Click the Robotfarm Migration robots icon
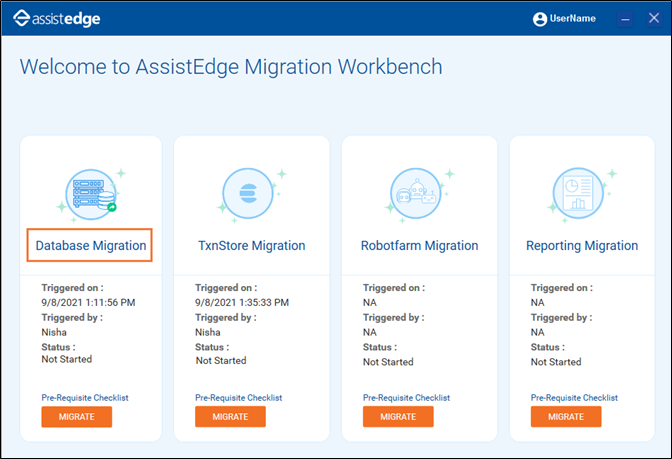Image resolution: width=672 pixels, height=459 pixels. (x=416, y=193)
